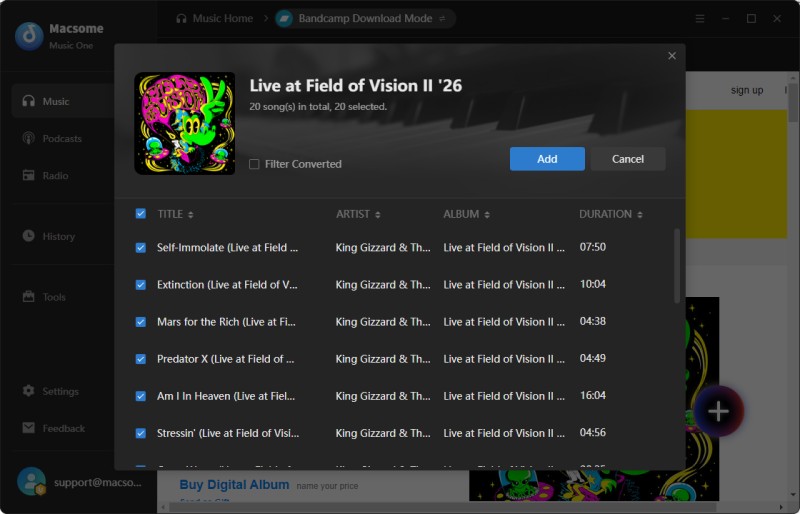Click the Predator X (Live at Field of ... title
The image size is (800, 514).
click(226, 359)
